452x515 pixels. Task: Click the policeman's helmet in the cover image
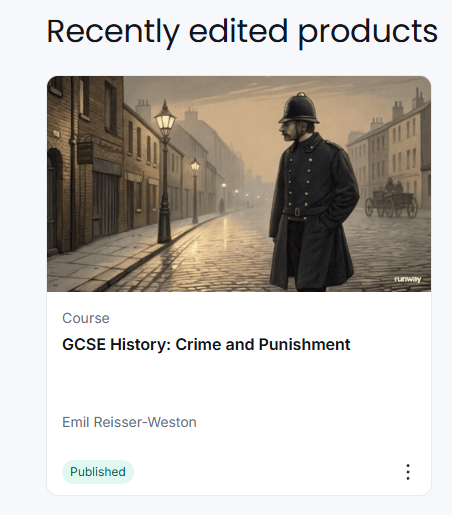coord(299,108)
